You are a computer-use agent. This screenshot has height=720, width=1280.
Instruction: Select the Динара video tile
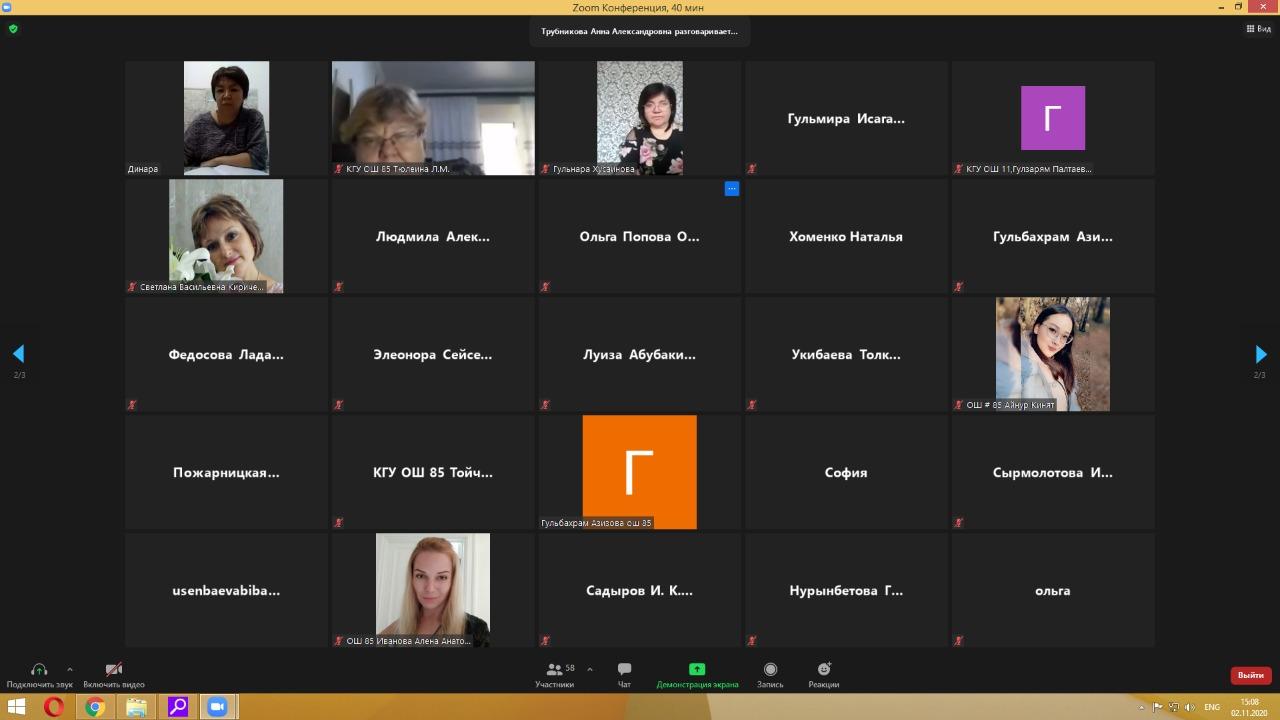pos(226,118)
